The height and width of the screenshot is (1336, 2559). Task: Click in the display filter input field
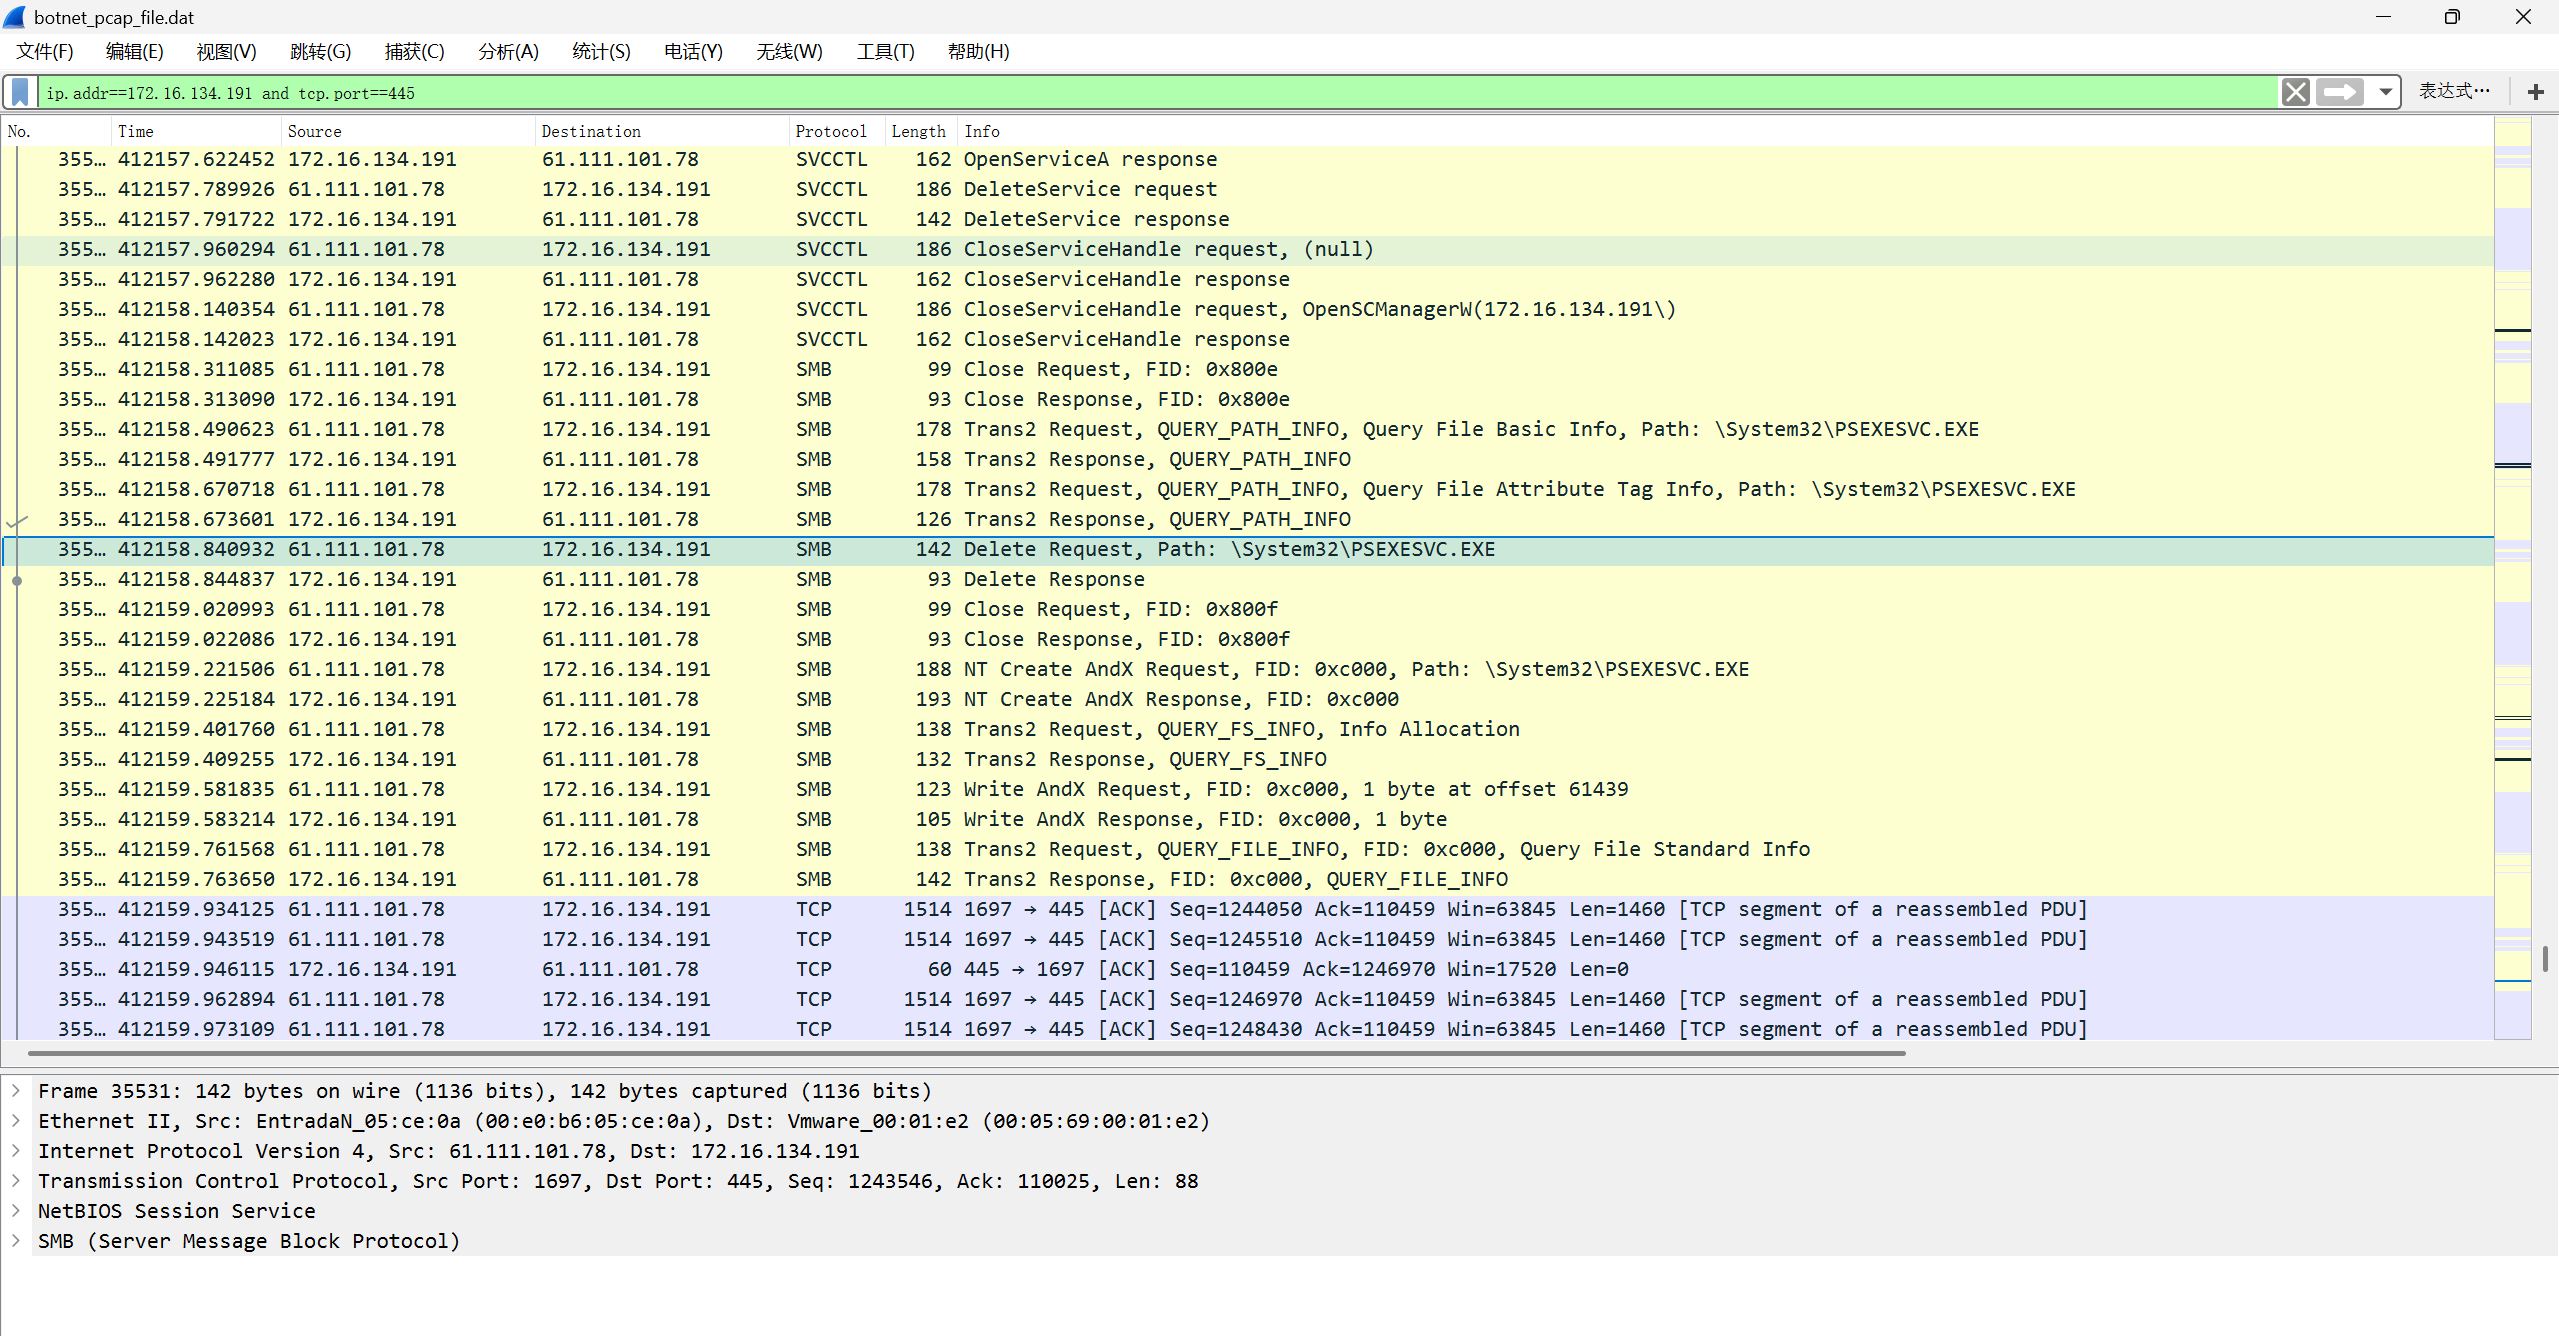(1100, 93)
